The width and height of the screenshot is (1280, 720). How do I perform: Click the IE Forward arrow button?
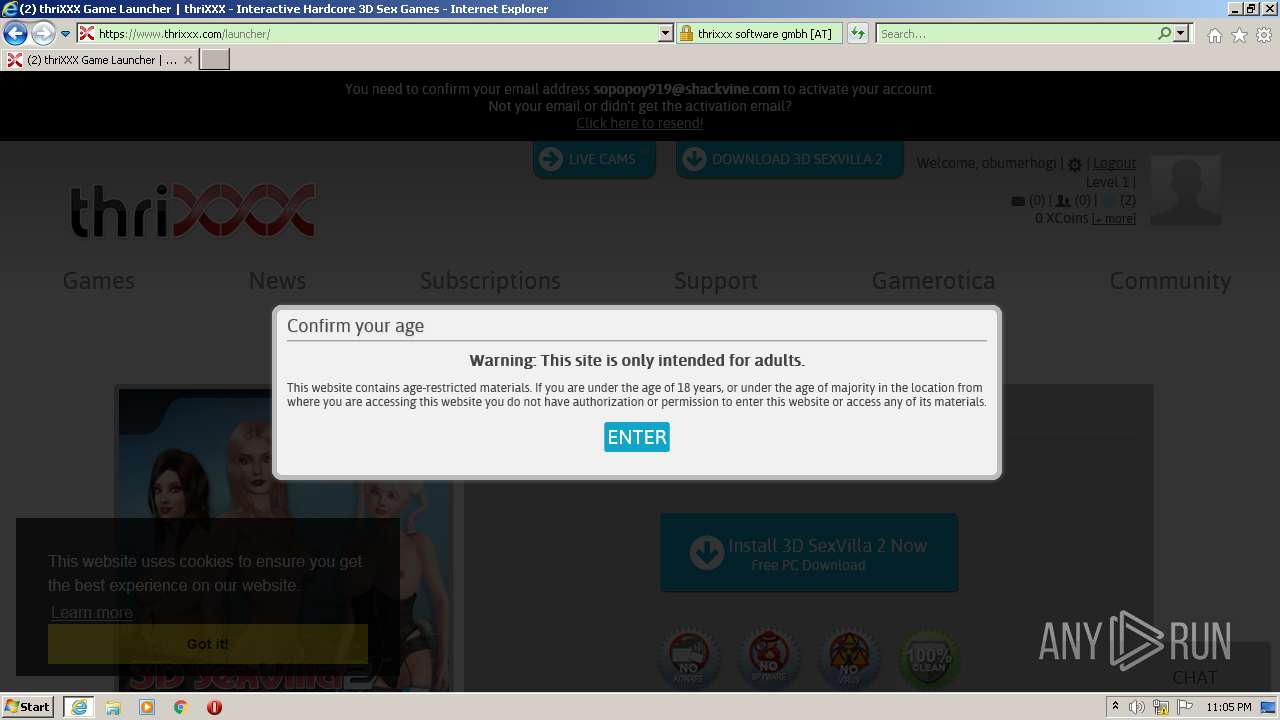click(x=43, y=34)
